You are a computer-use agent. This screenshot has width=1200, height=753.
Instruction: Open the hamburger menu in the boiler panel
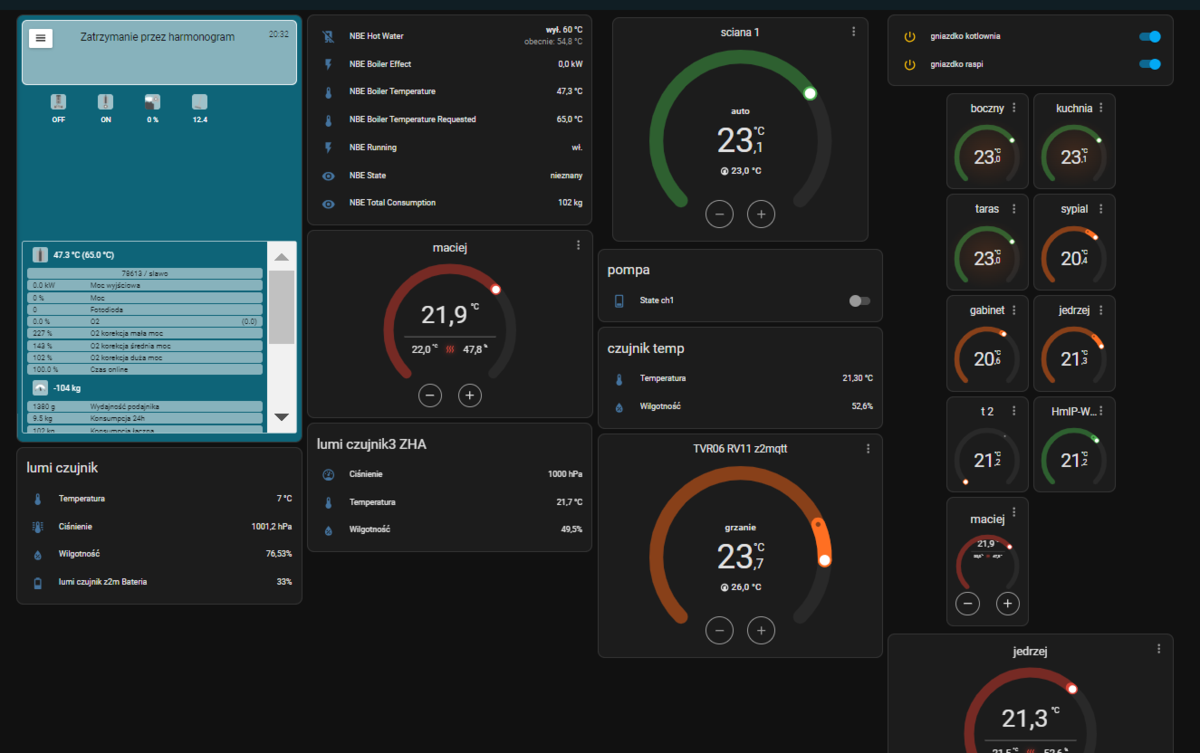coord(40,38)
